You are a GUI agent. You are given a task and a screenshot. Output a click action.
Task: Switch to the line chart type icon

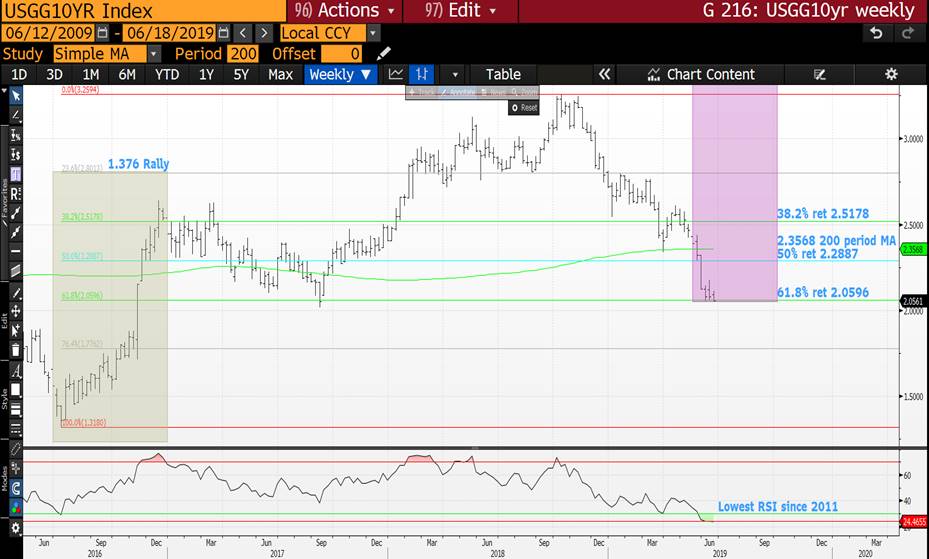click(395, 74)
